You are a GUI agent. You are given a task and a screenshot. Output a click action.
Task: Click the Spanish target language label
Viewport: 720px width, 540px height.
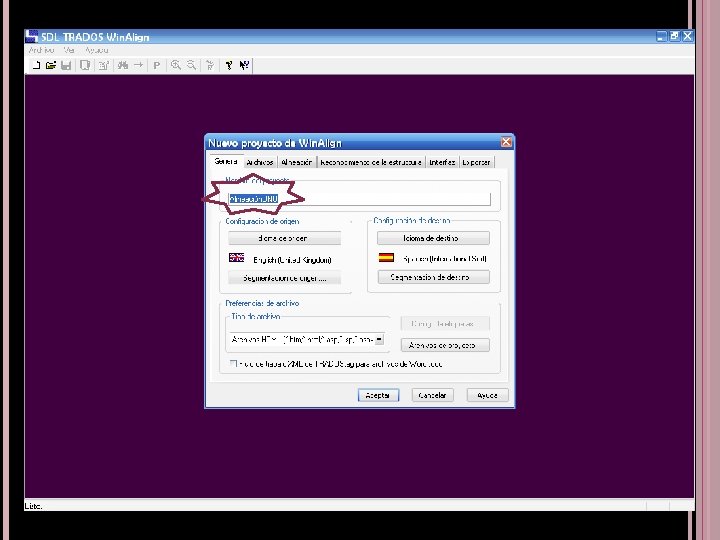tap(444, 259)
